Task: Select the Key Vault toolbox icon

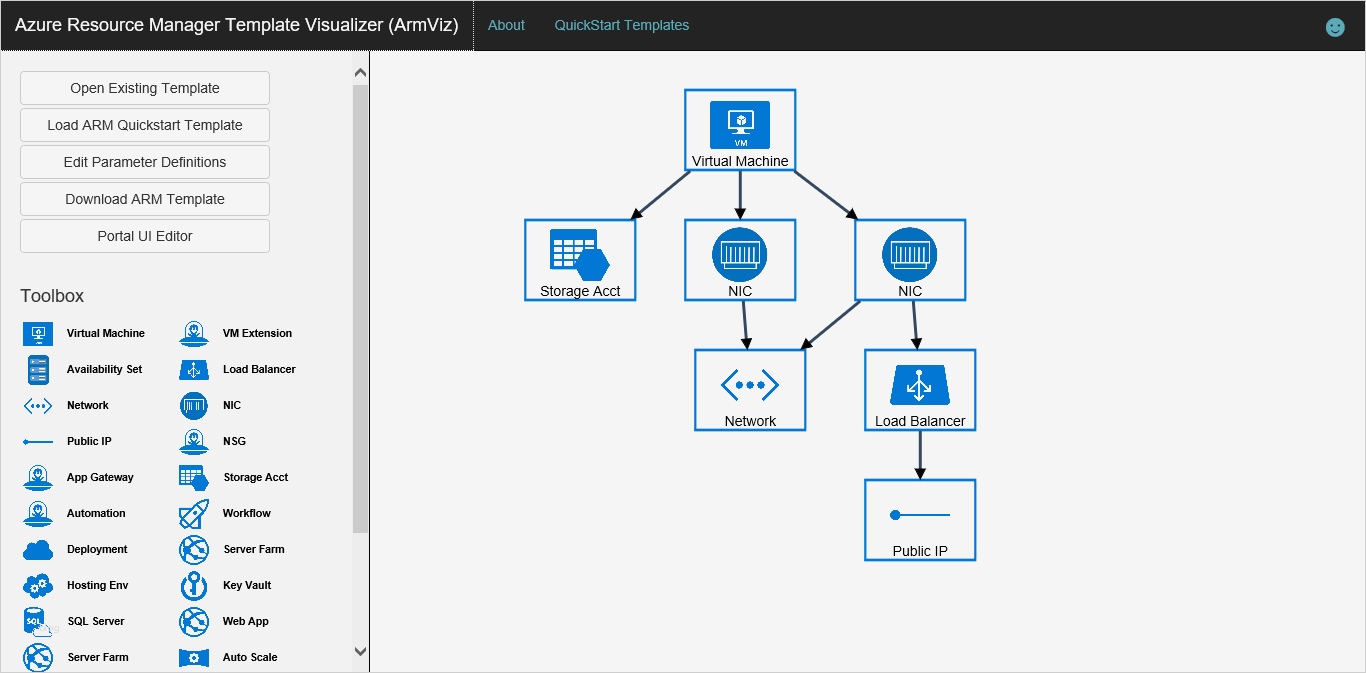Action: click(x=194, y=585)
